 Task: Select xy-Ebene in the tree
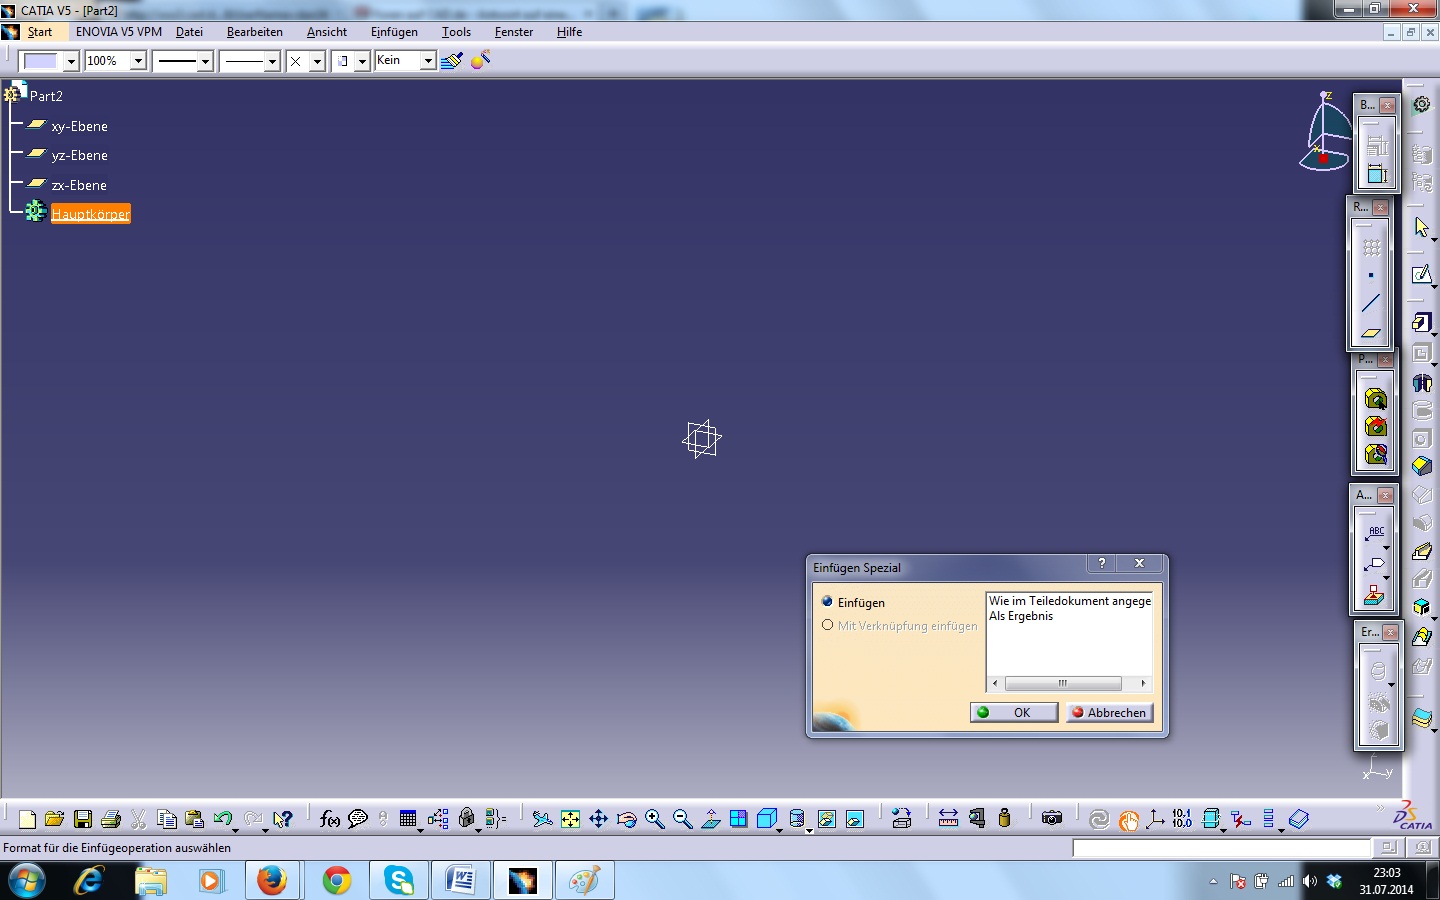(x=79, y=126)
